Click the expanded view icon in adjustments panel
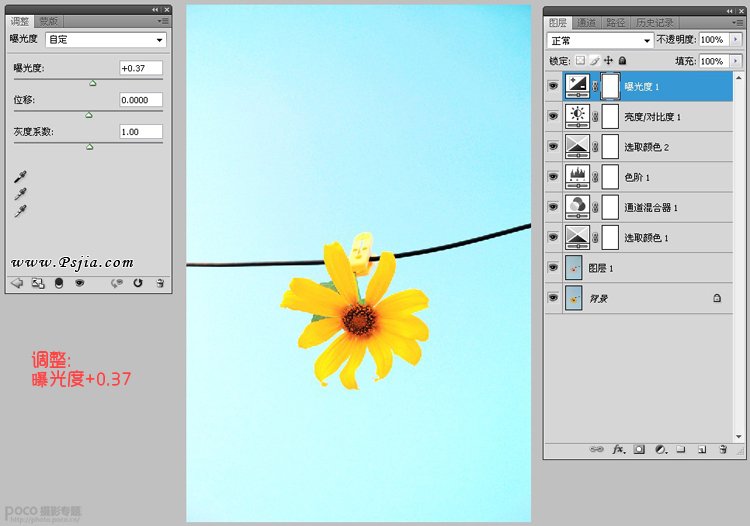 tap(38, 283)
